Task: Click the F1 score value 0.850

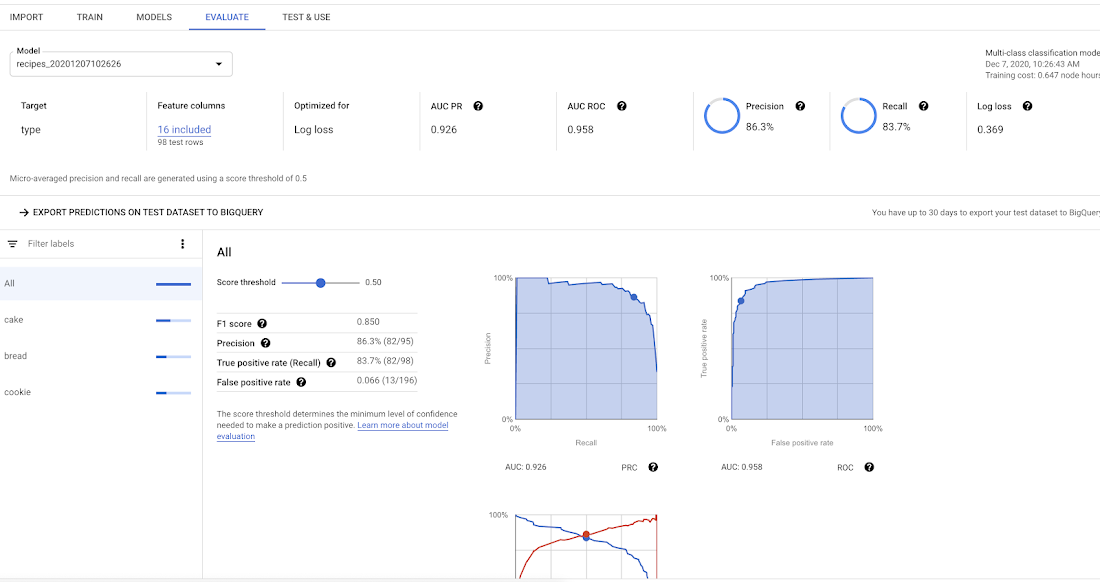Action: pyautogui.click(x=368, y=322)
